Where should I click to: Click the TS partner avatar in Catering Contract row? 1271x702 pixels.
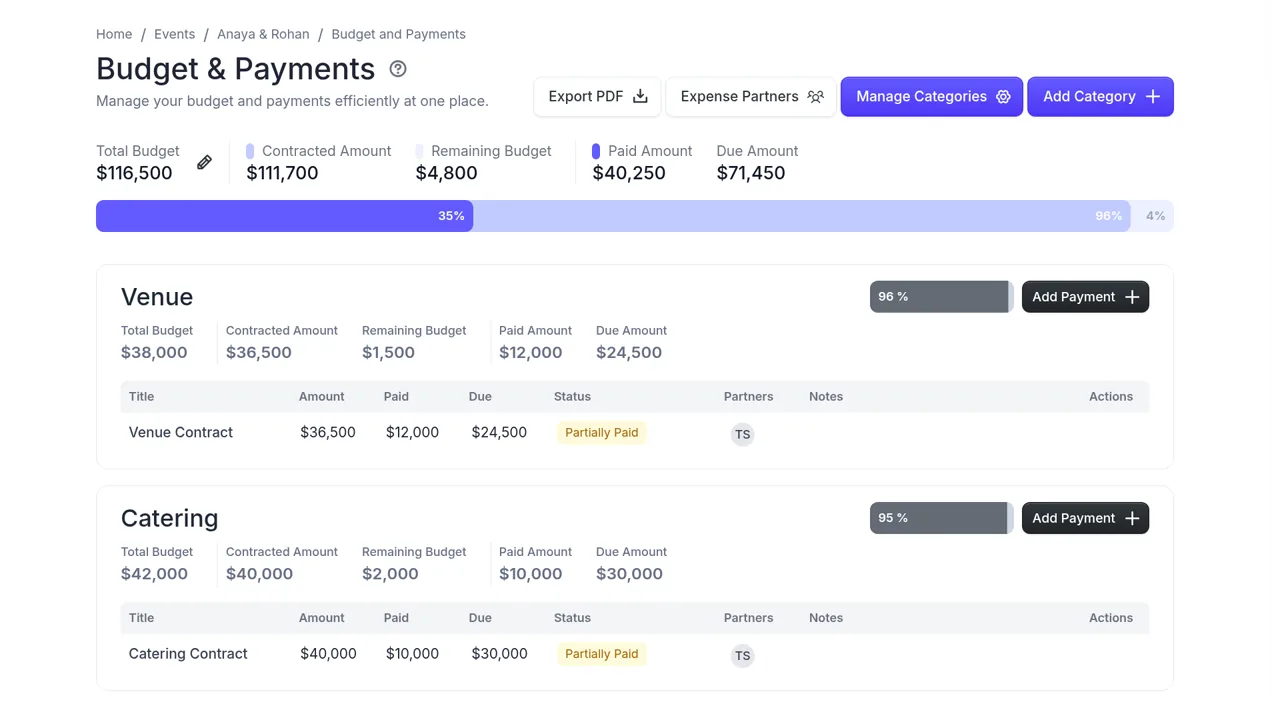tap(742, 656)
